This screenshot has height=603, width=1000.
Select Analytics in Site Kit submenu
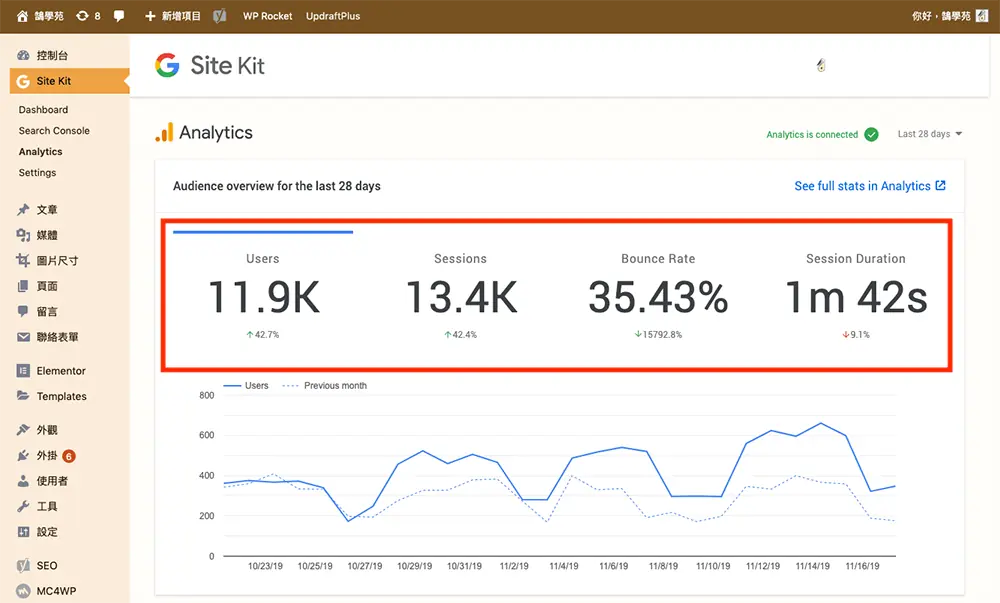tap(40, 152)
